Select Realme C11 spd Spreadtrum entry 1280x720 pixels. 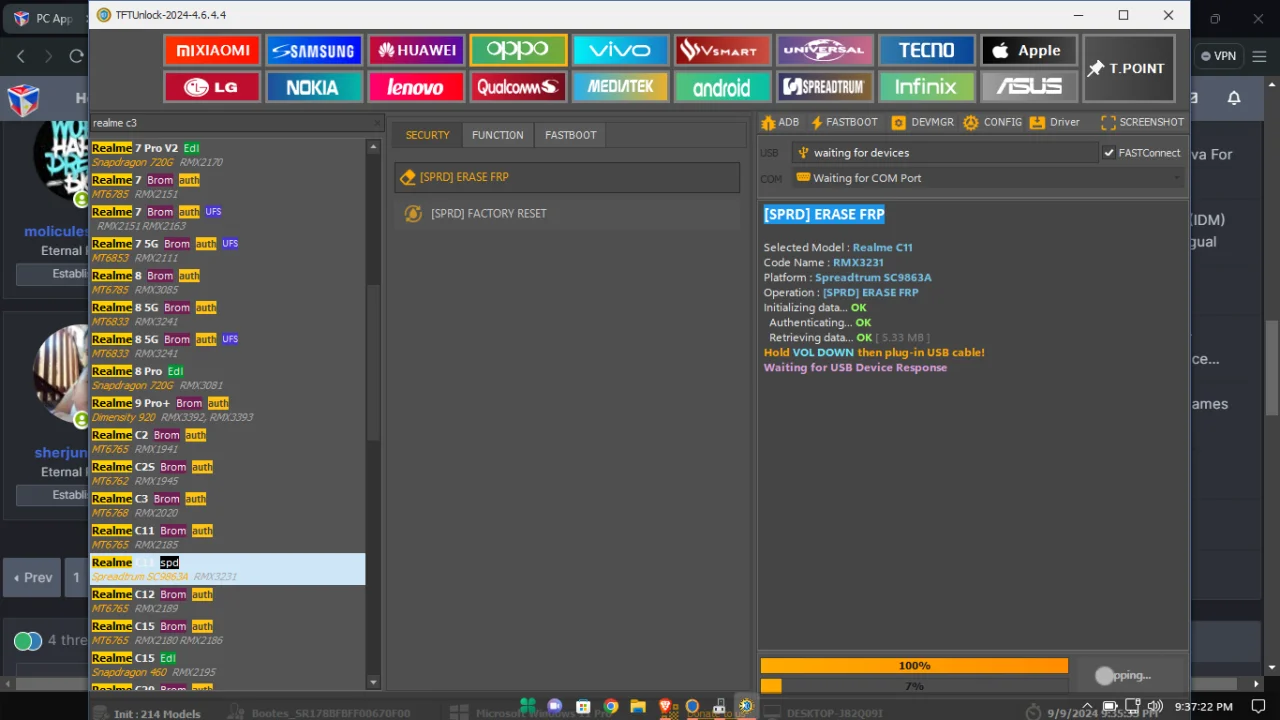[228, 570]
